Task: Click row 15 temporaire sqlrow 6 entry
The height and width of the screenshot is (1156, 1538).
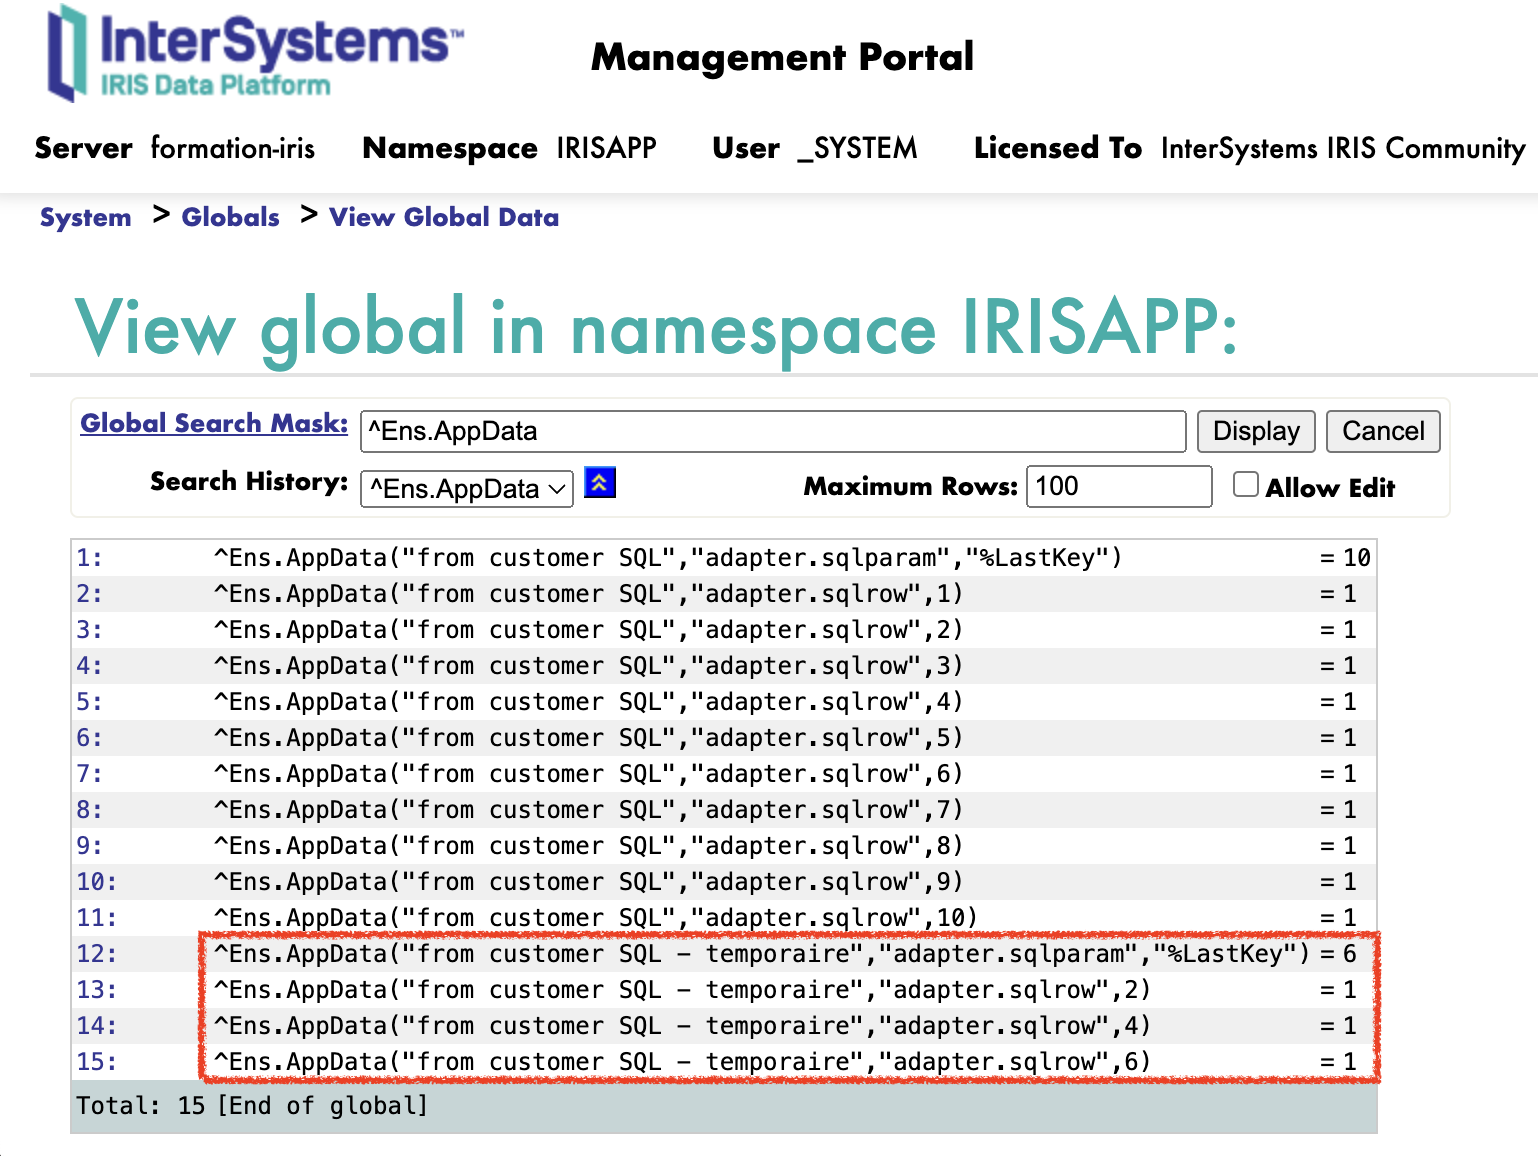Action: pyautogui.click(x=681, y=1062)
